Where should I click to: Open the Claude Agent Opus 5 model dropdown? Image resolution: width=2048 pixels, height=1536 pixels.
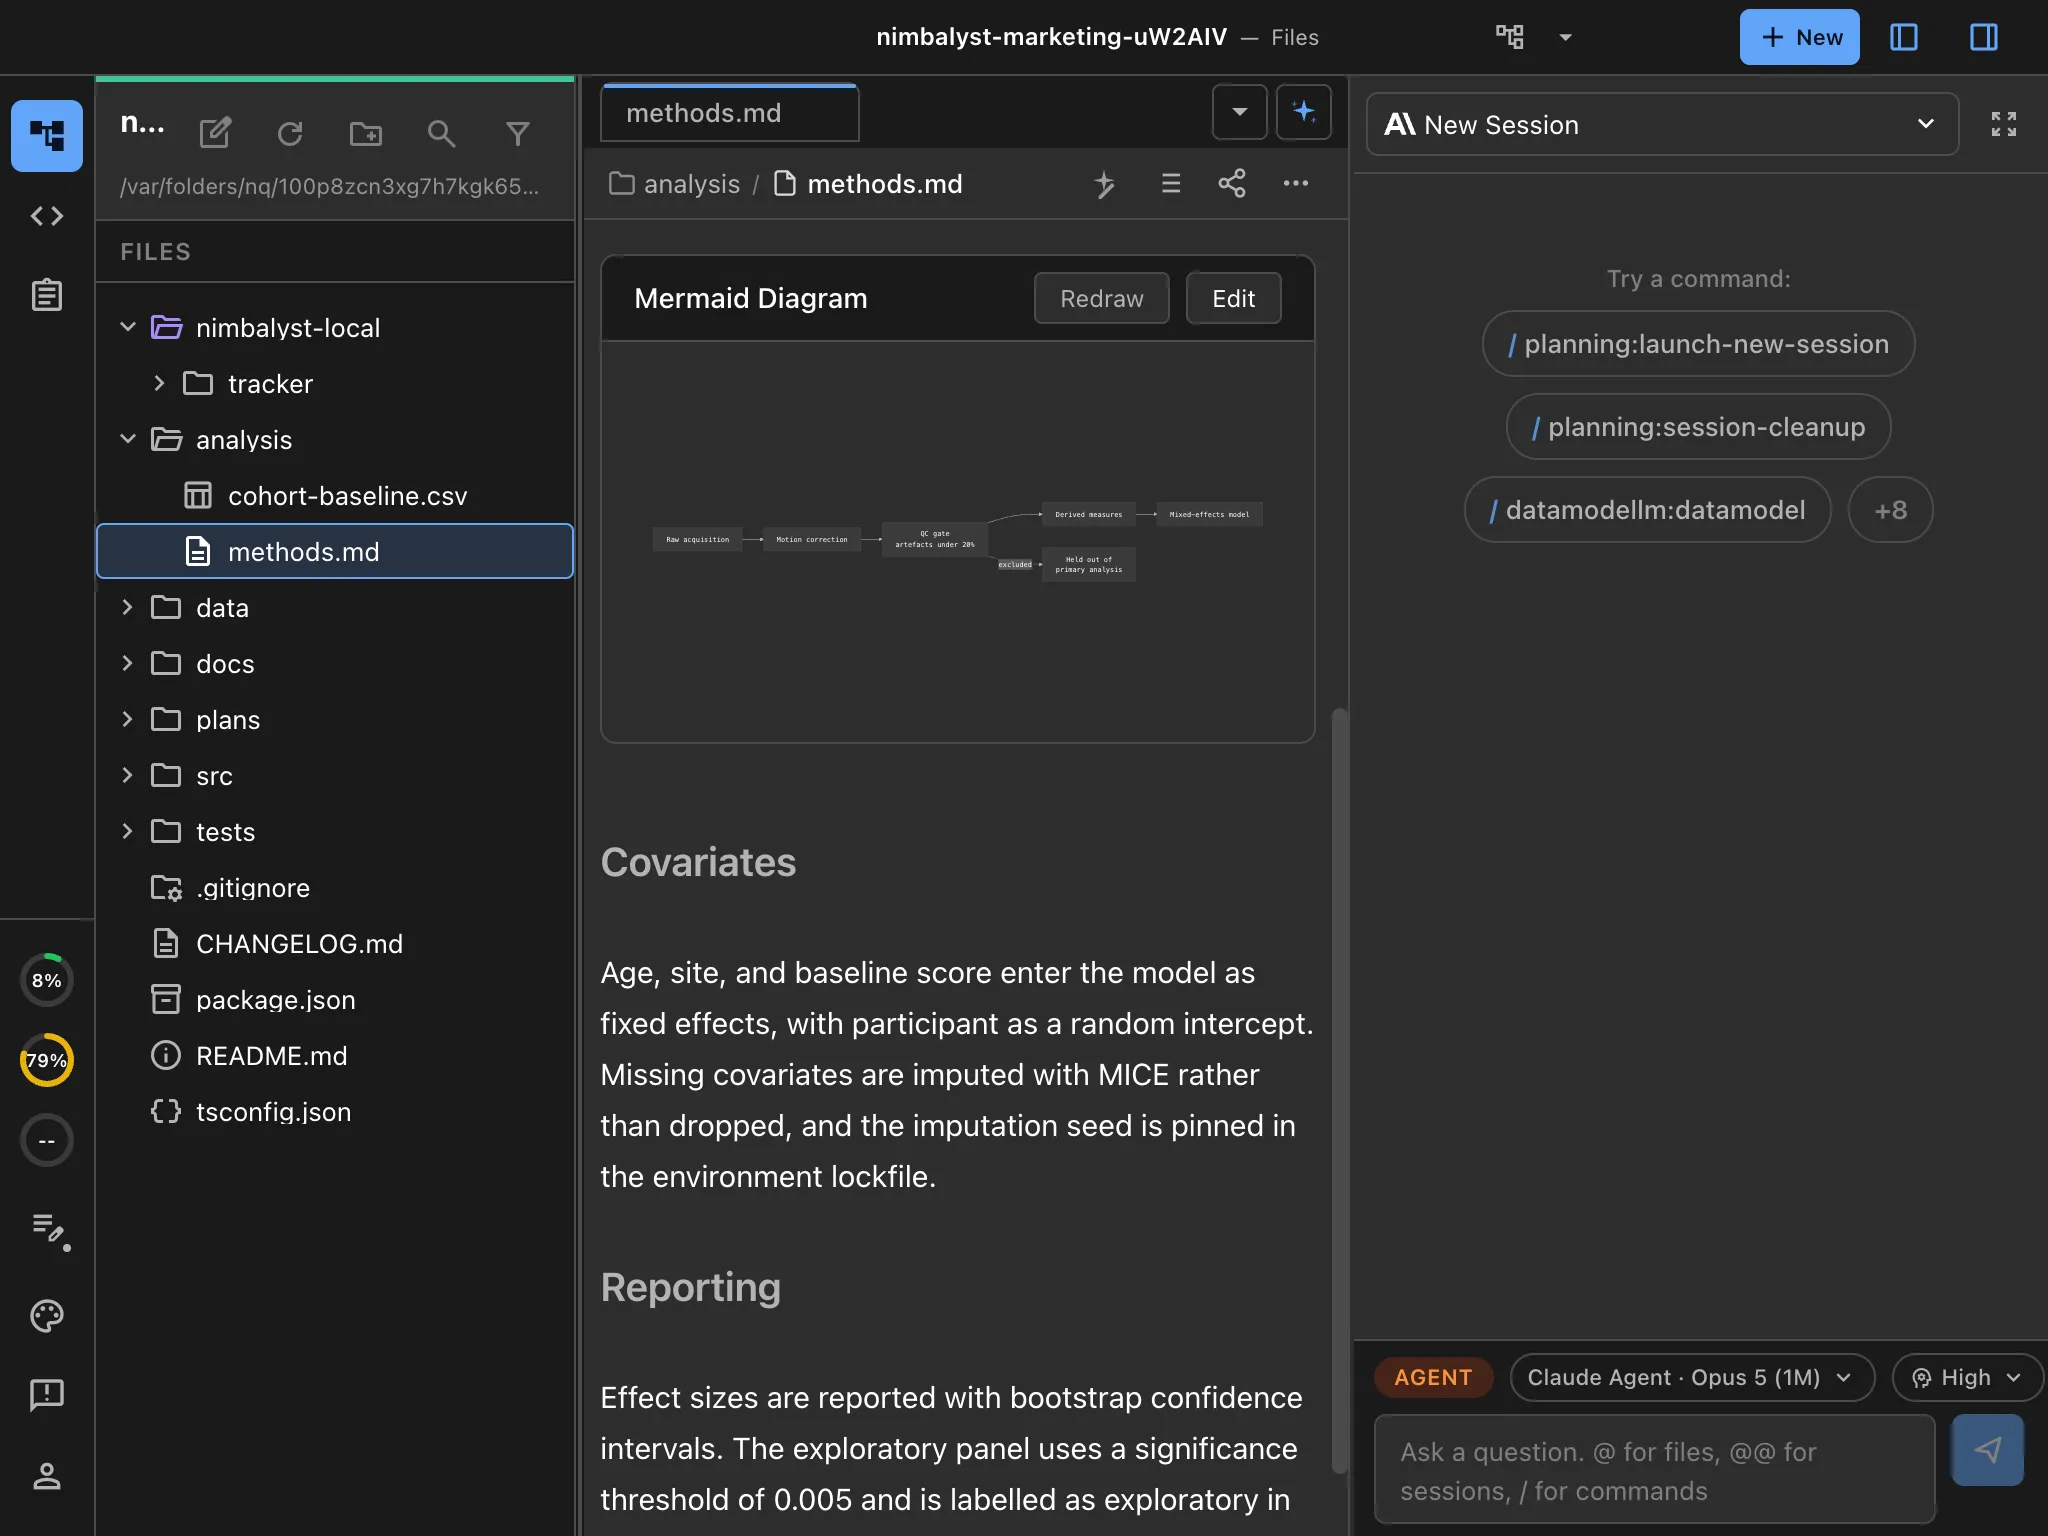[x=1691, y=1377]
